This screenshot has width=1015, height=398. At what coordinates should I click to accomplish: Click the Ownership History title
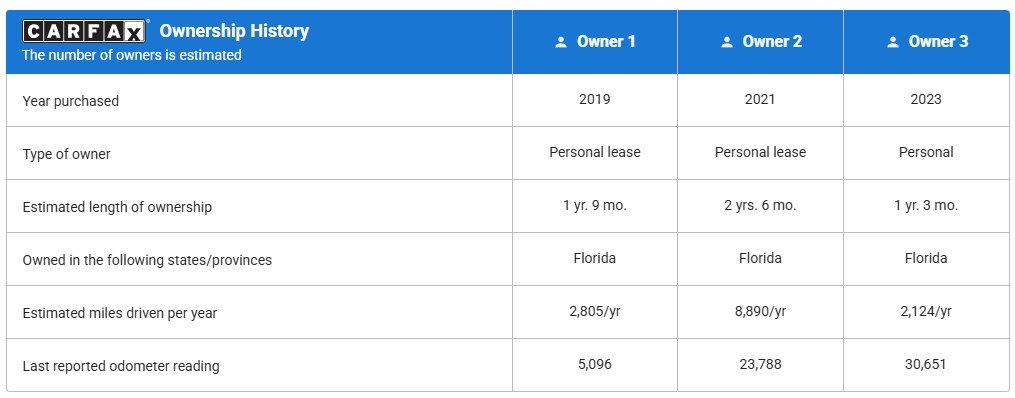(x=234, y=30)
